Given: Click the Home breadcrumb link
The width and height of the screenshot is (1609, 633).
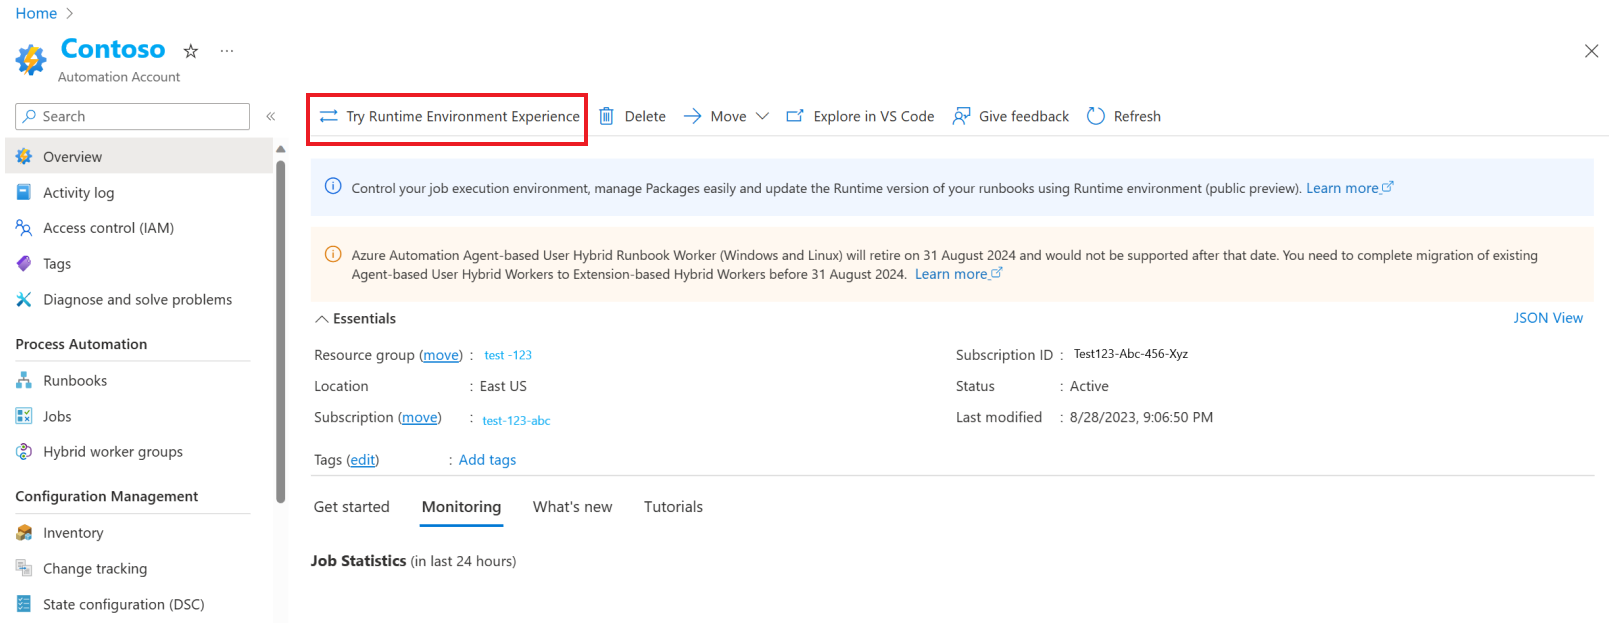Looking at the screenshot, I should 36,13.
